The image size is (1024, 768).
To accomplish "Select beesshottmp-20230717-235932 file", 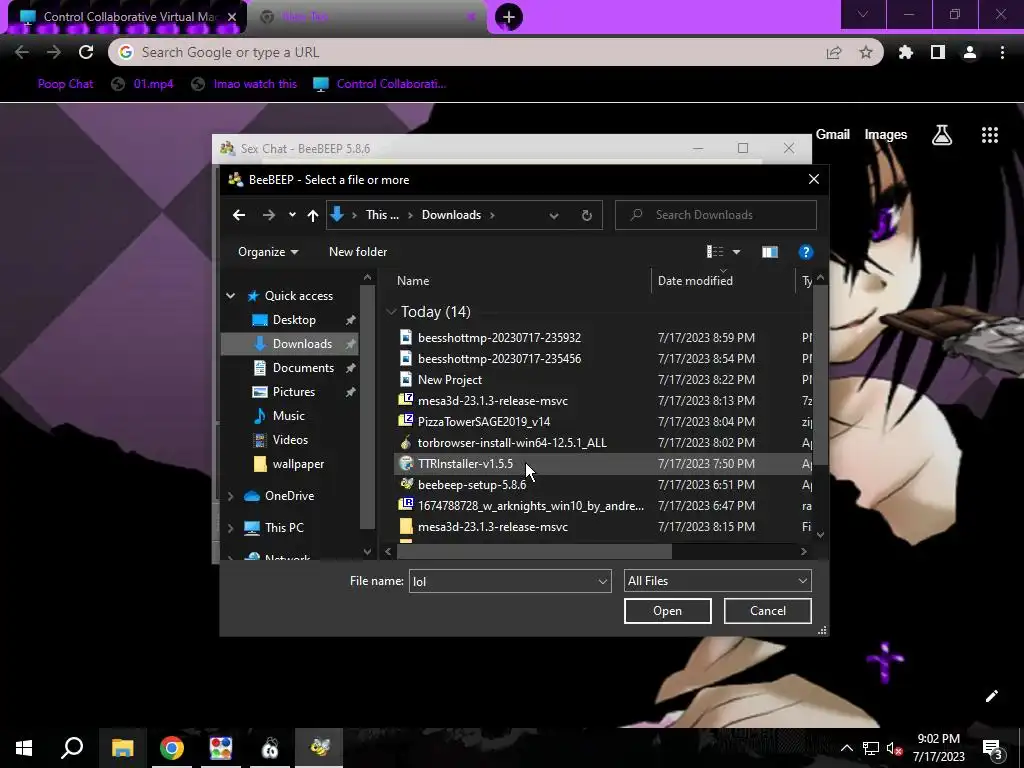I will tap(499, 338).
